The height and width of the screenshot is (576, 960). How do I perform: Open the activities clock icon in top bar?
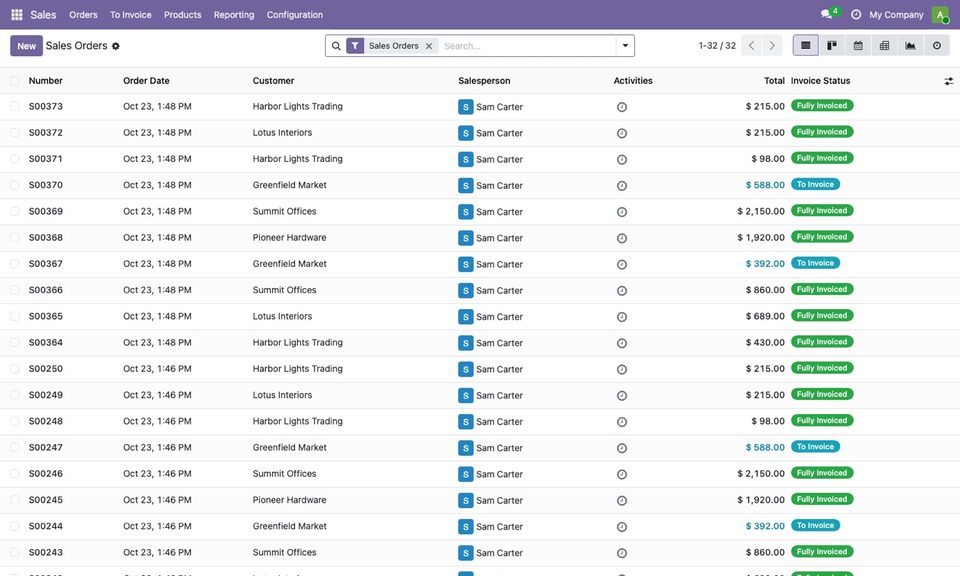855,15
